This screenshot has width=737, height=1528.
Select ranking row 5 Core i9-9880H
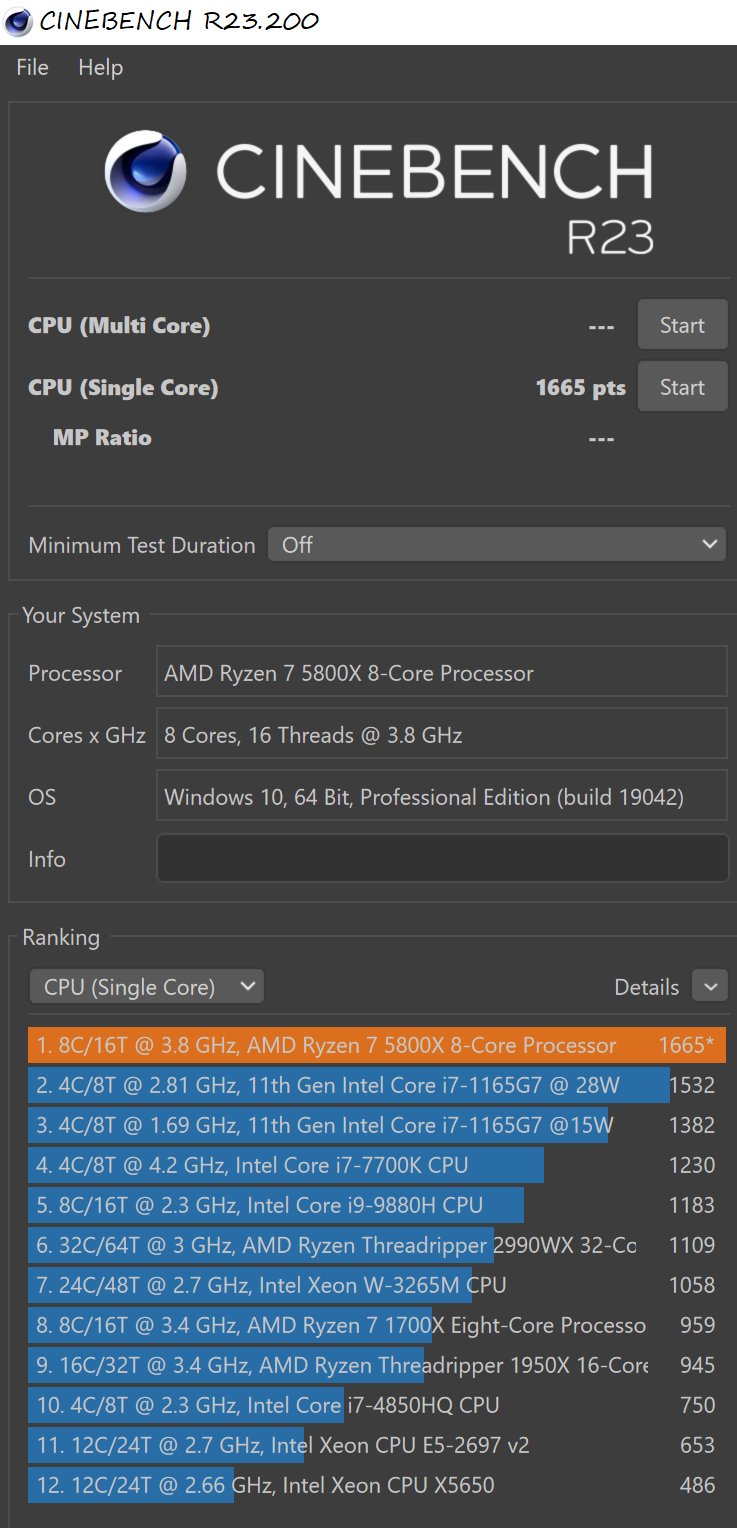(x=377, y=1205)
